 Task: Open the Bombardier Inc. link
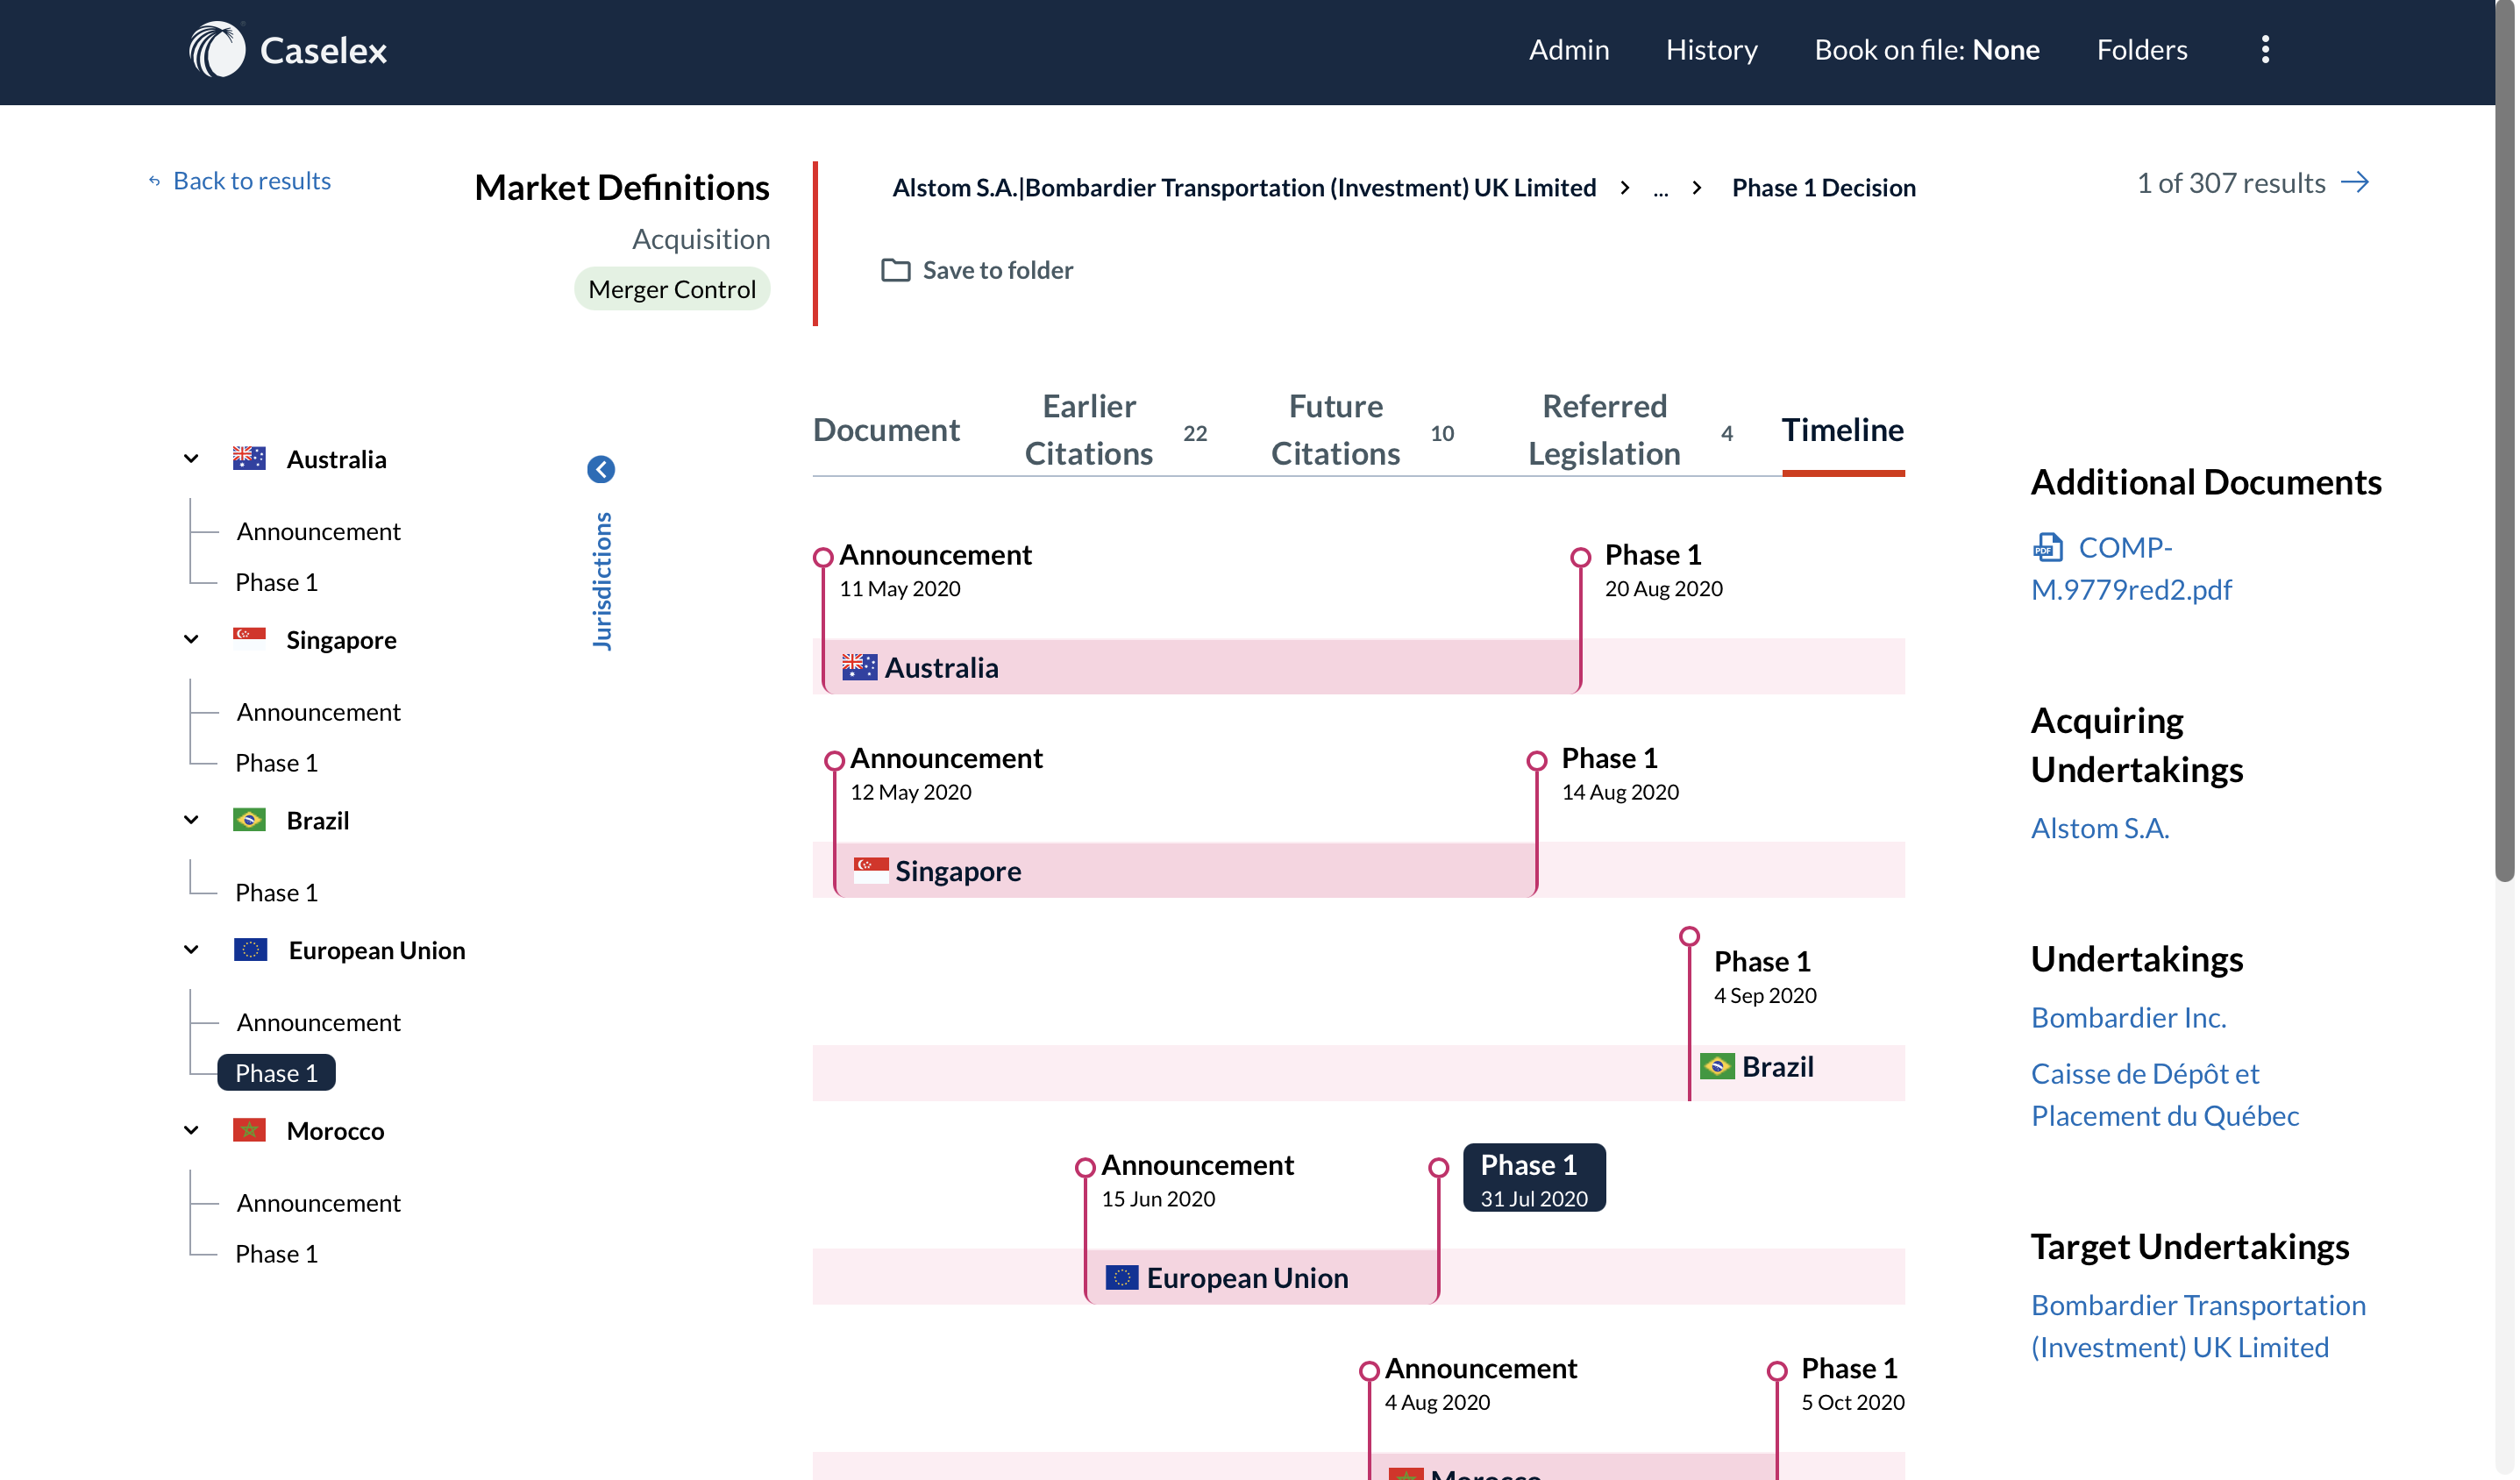(x=2128, y=1017)
